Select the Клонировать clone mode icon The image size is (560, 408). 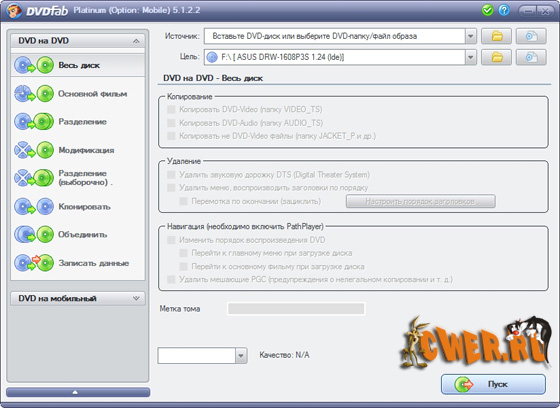tap(34, 207)
